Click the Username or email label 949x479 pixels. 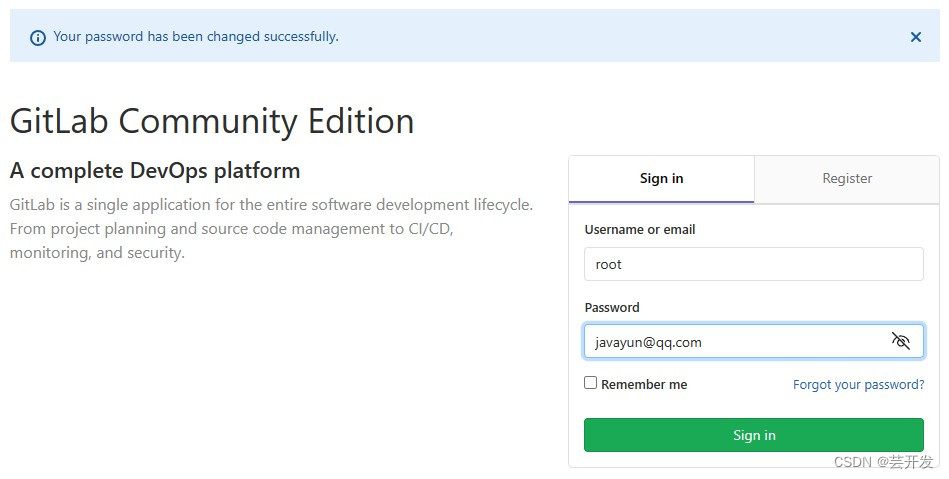(640, 230)
